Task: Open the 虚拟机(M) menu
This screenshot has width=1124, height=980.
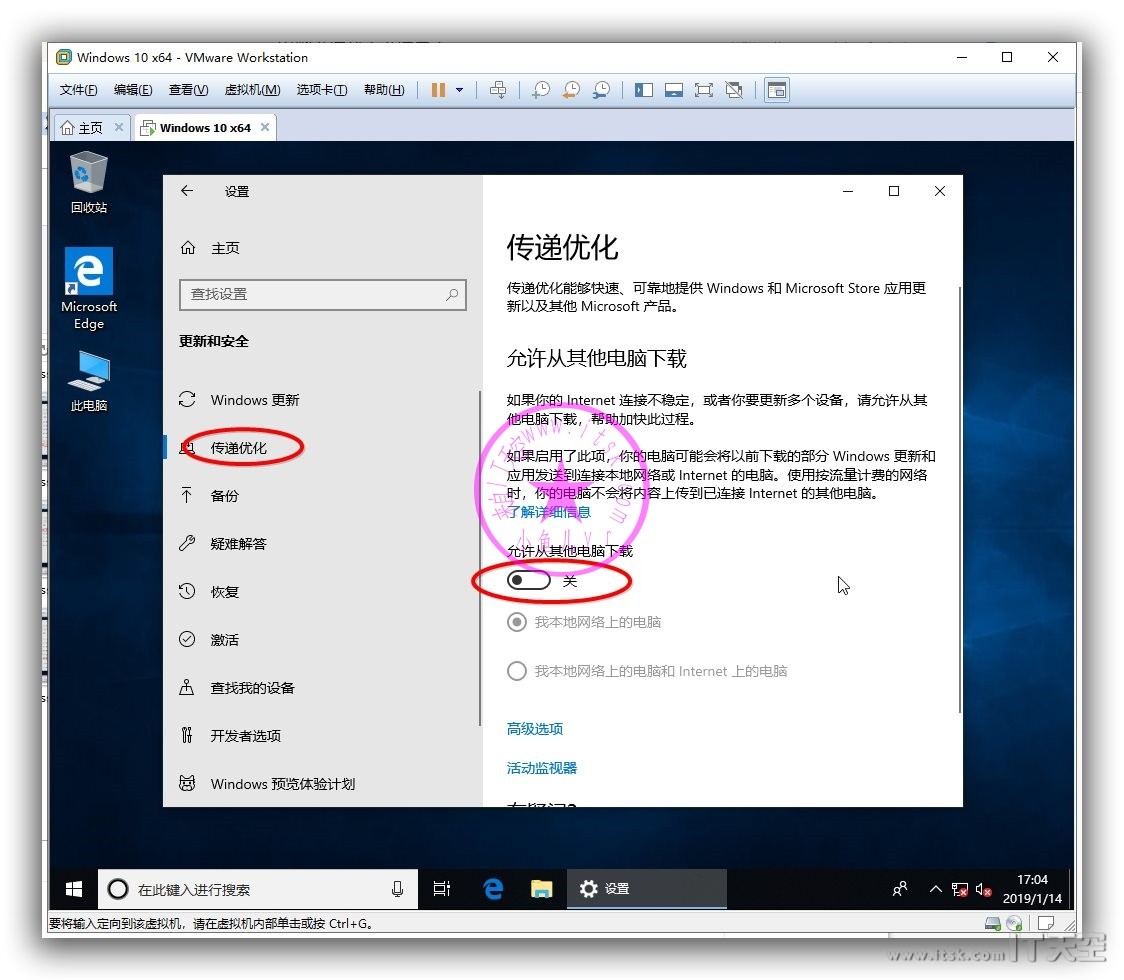Action: [252, 90]
